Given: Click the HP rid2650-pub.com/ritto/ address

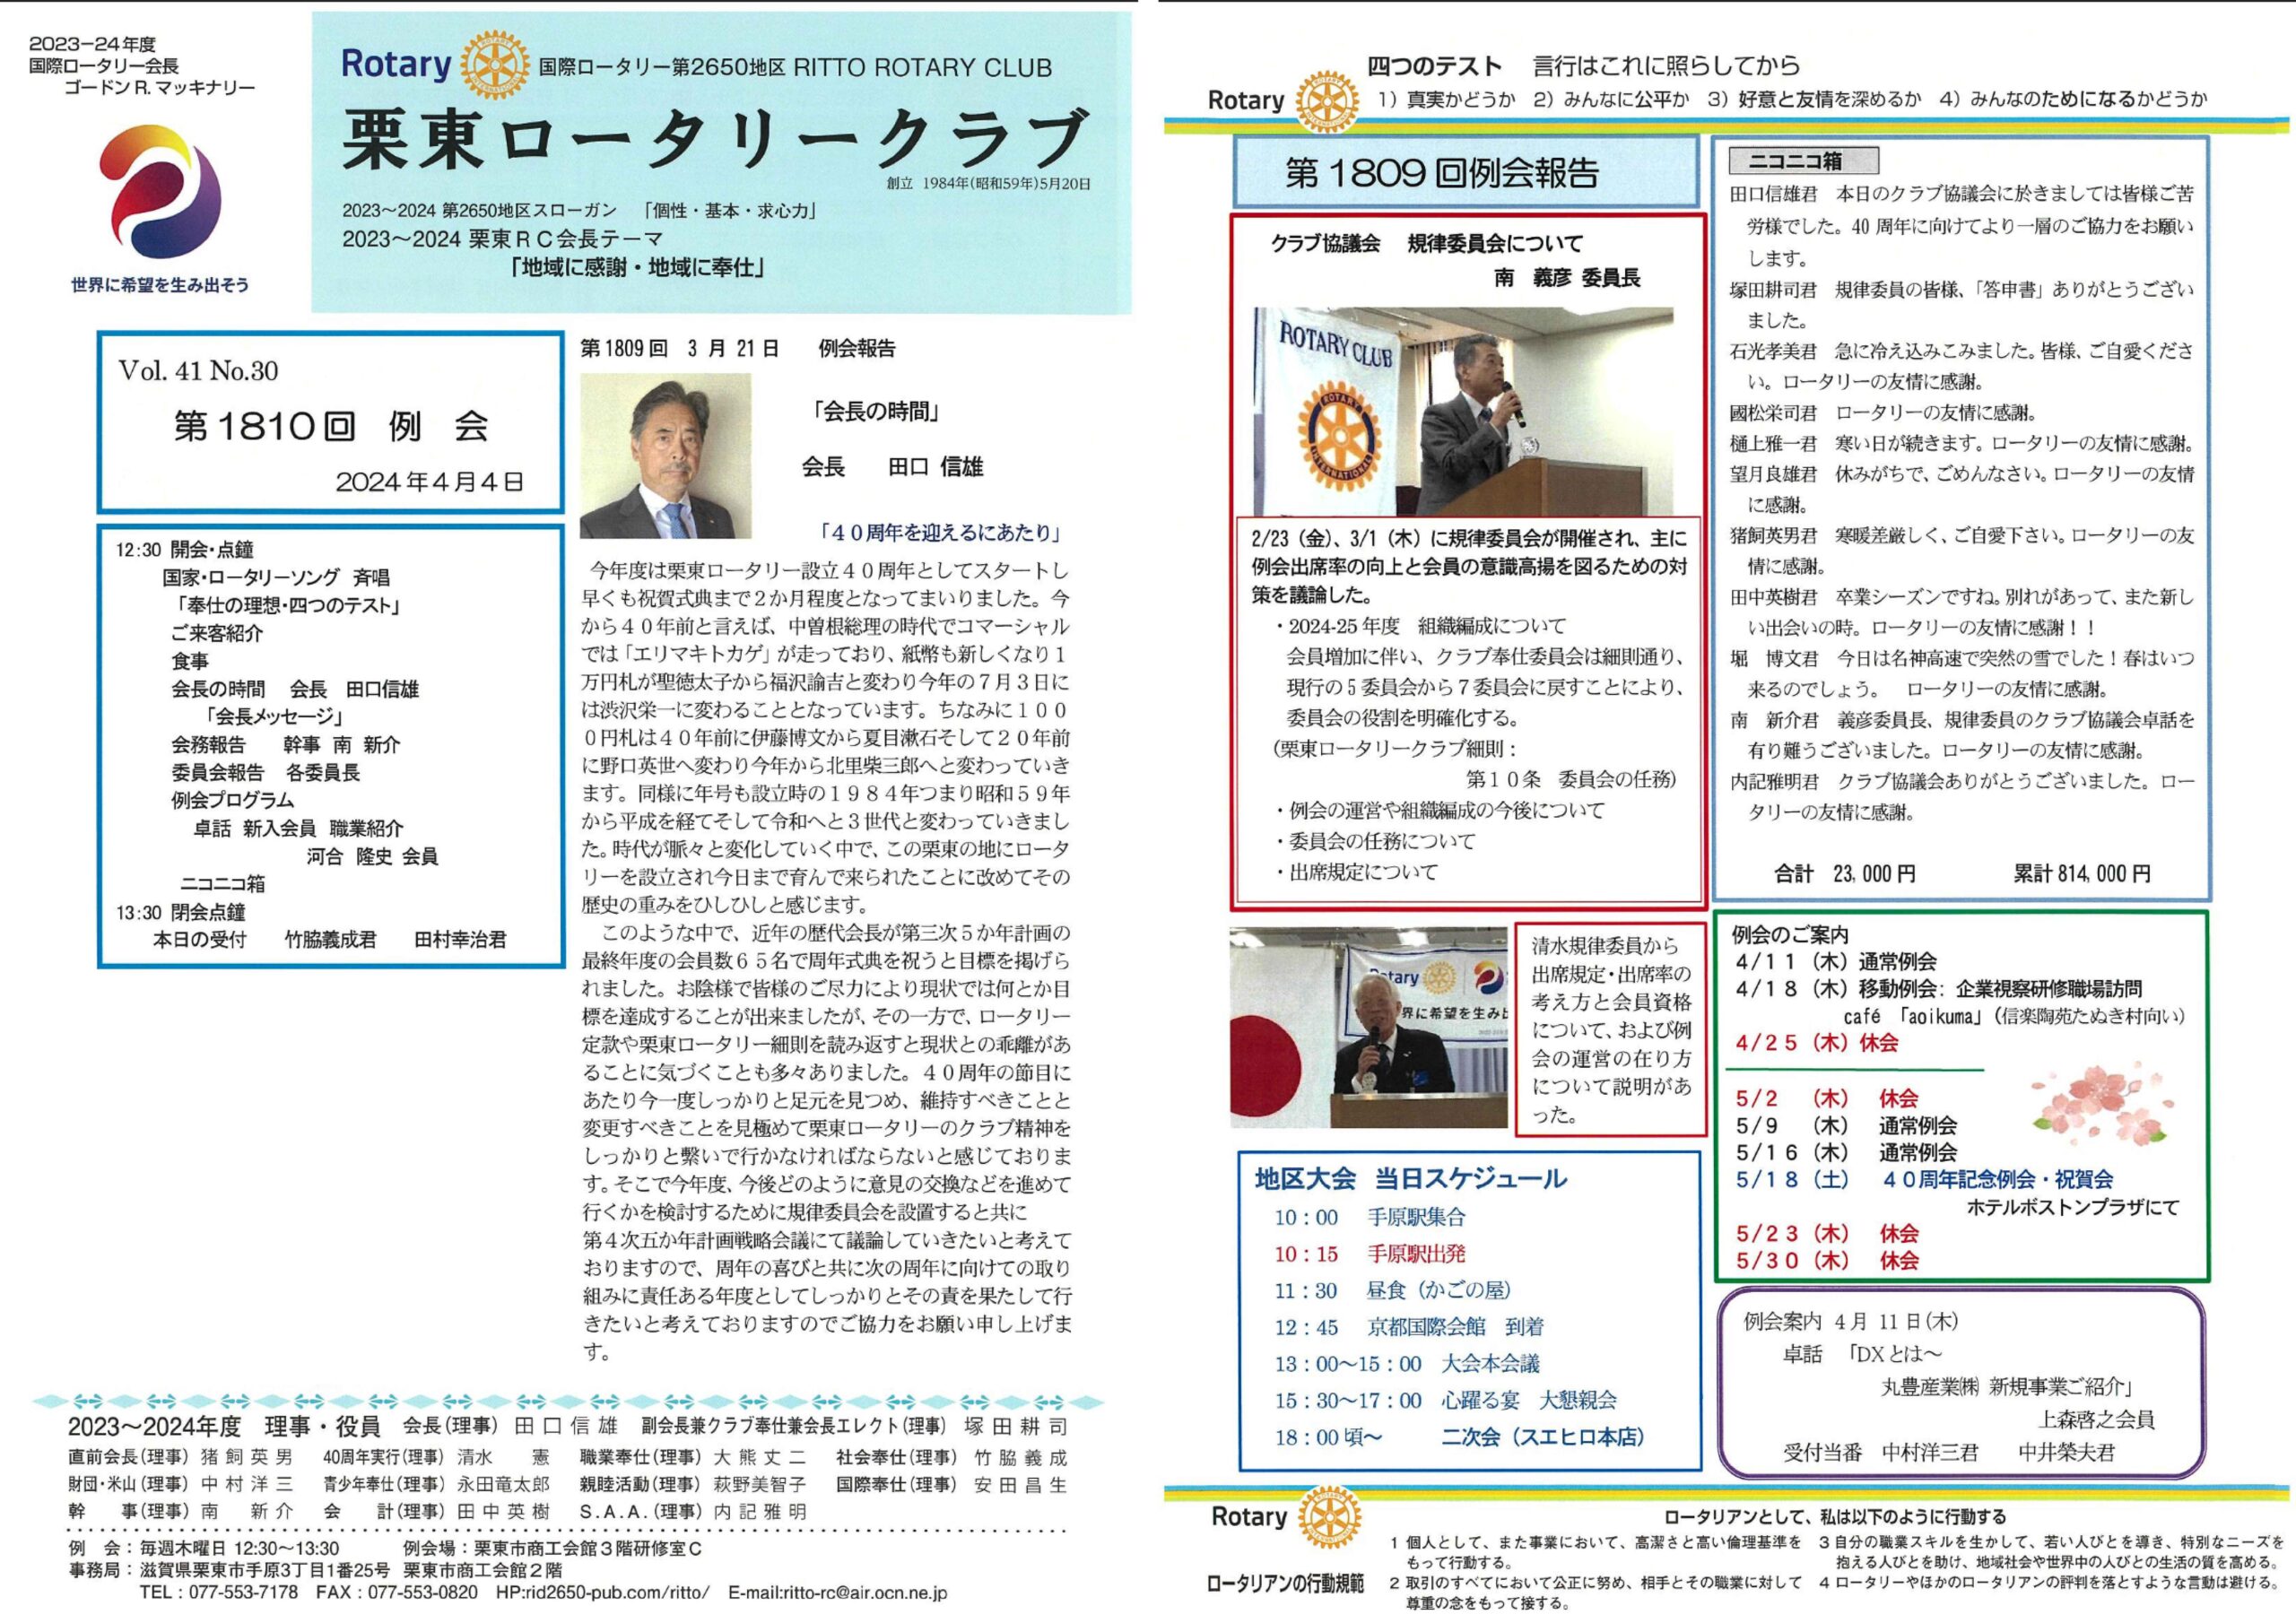Looking at the screenshot, I should (603, 1592).
